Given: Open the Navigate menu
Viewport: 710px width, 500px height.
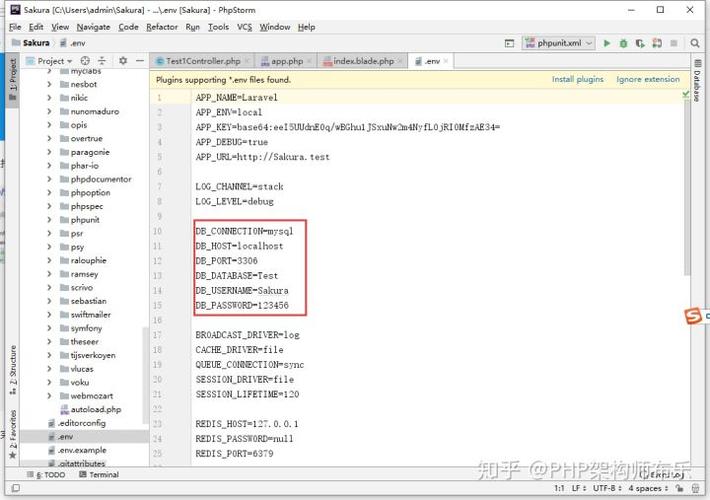Looking at the screenshot, I should 93,27.
